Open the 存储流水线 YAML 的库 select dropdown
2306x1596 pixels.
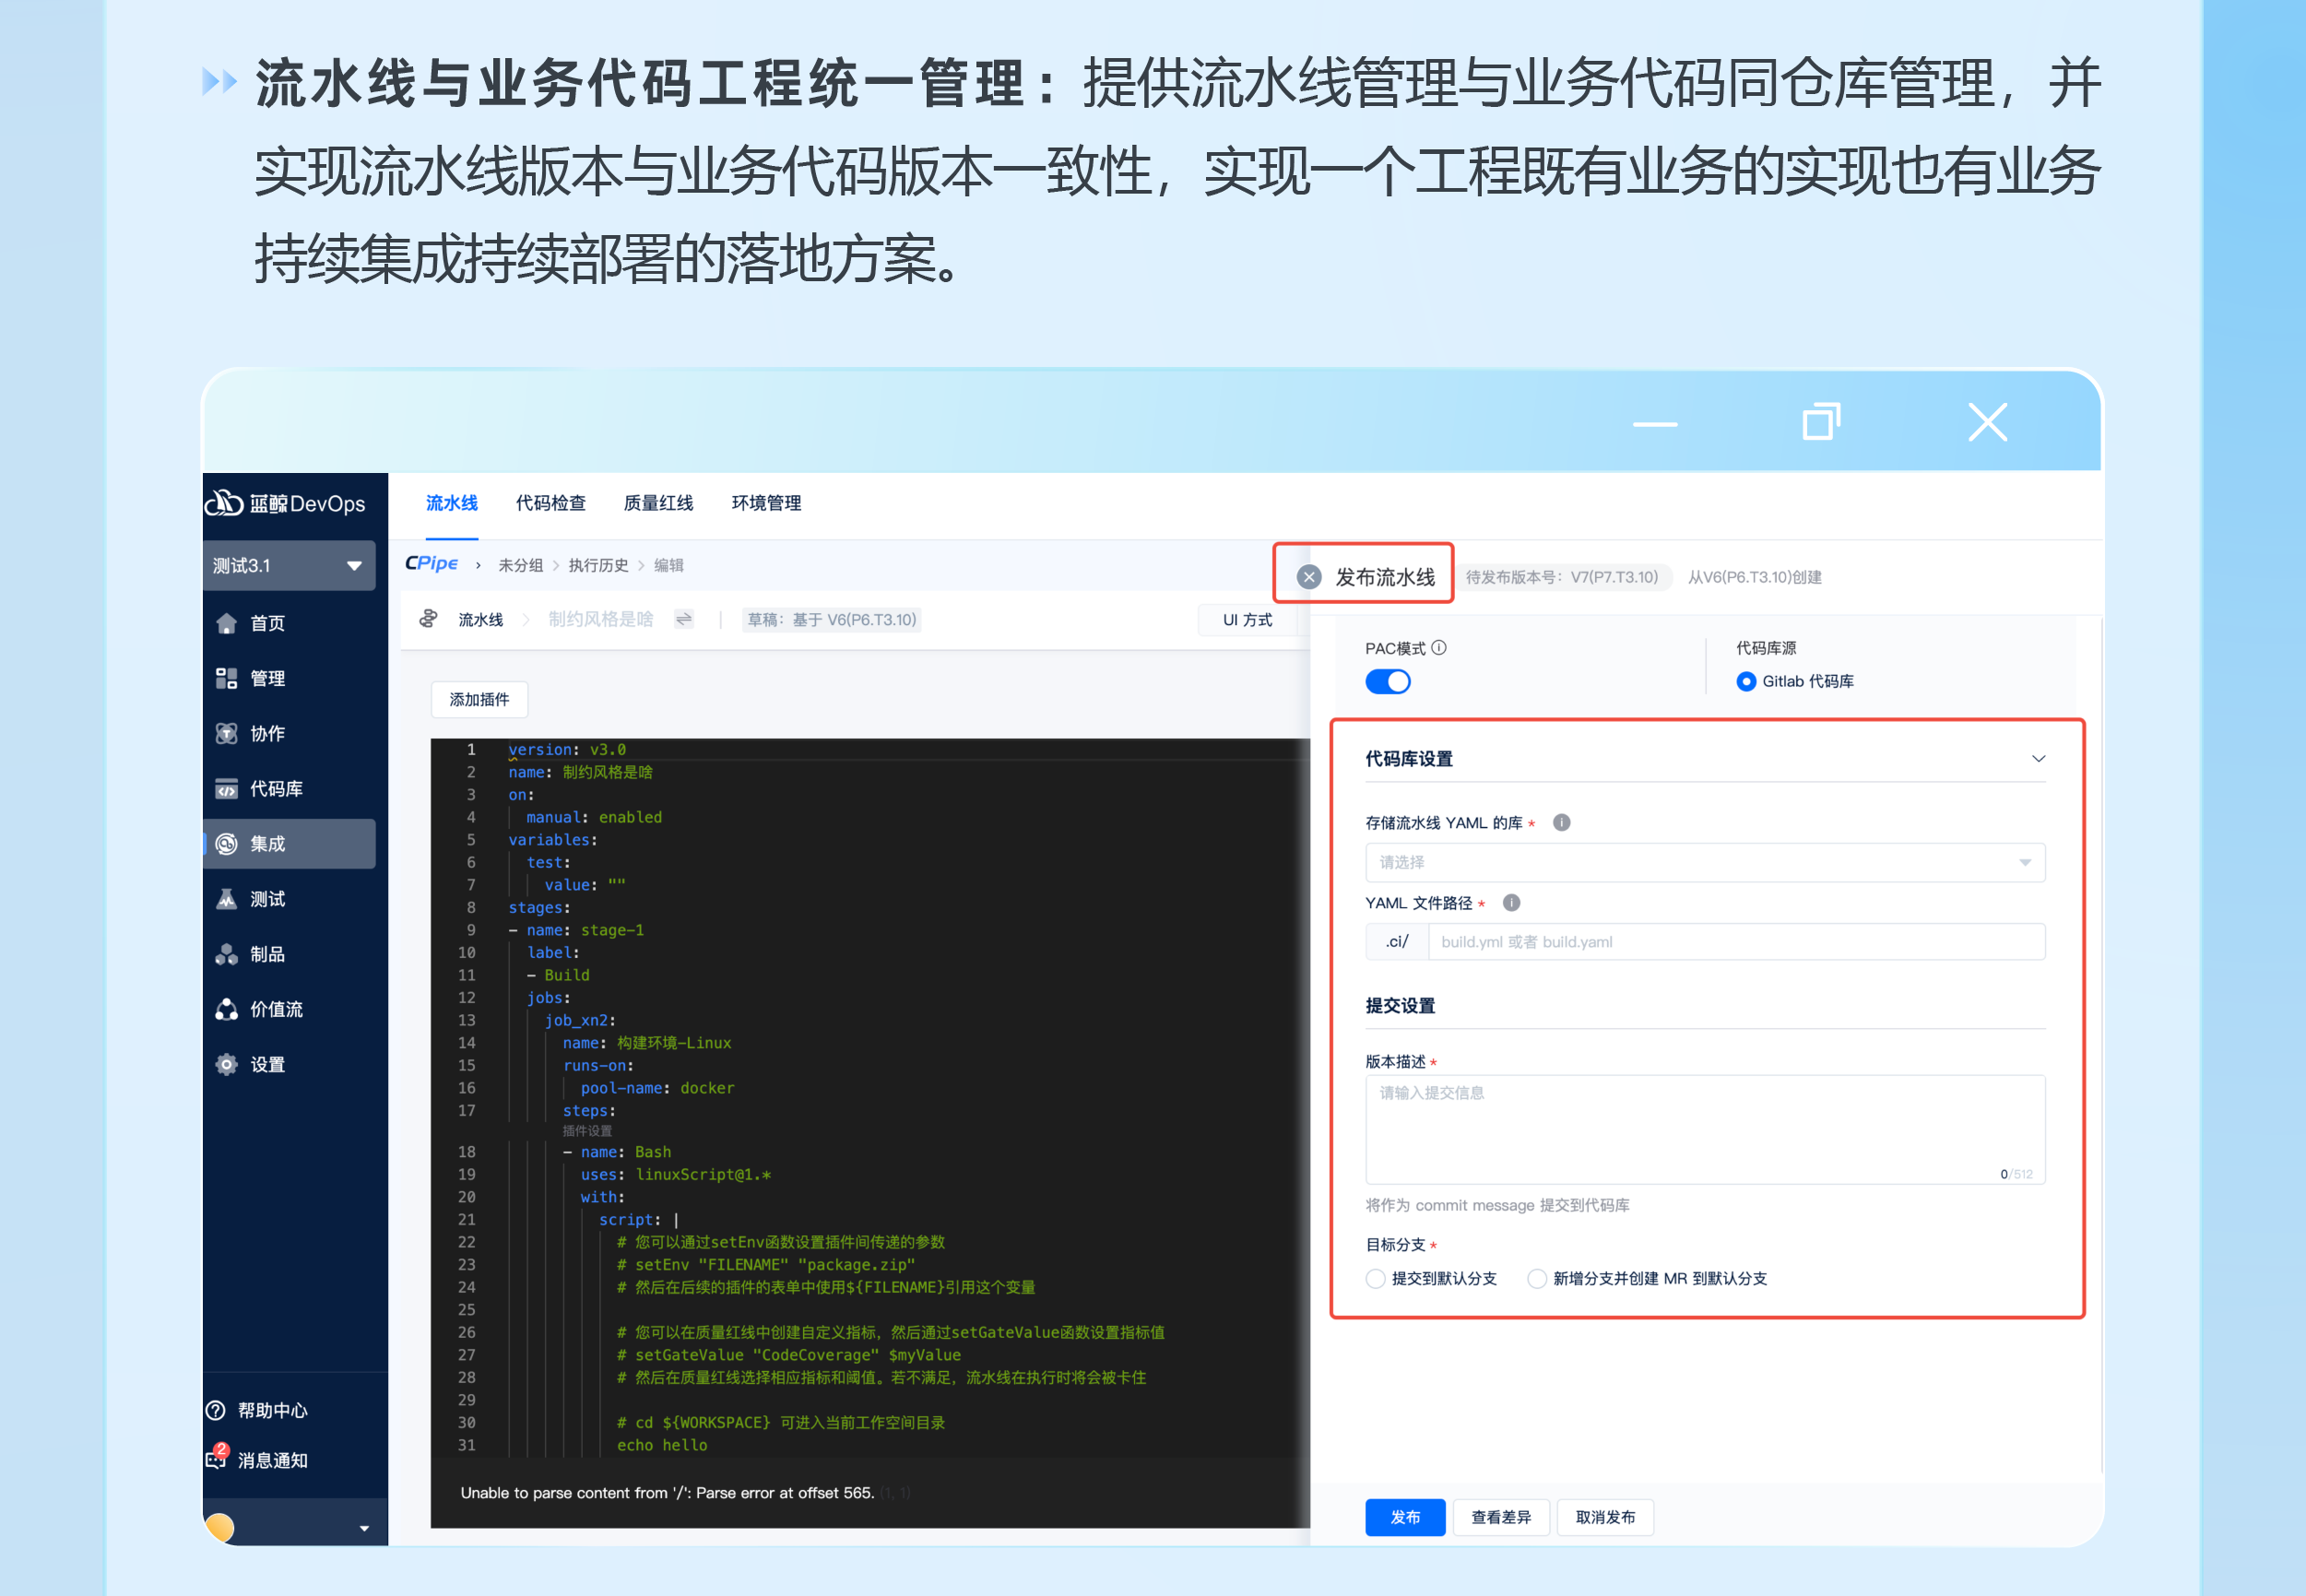point(1705,862)
